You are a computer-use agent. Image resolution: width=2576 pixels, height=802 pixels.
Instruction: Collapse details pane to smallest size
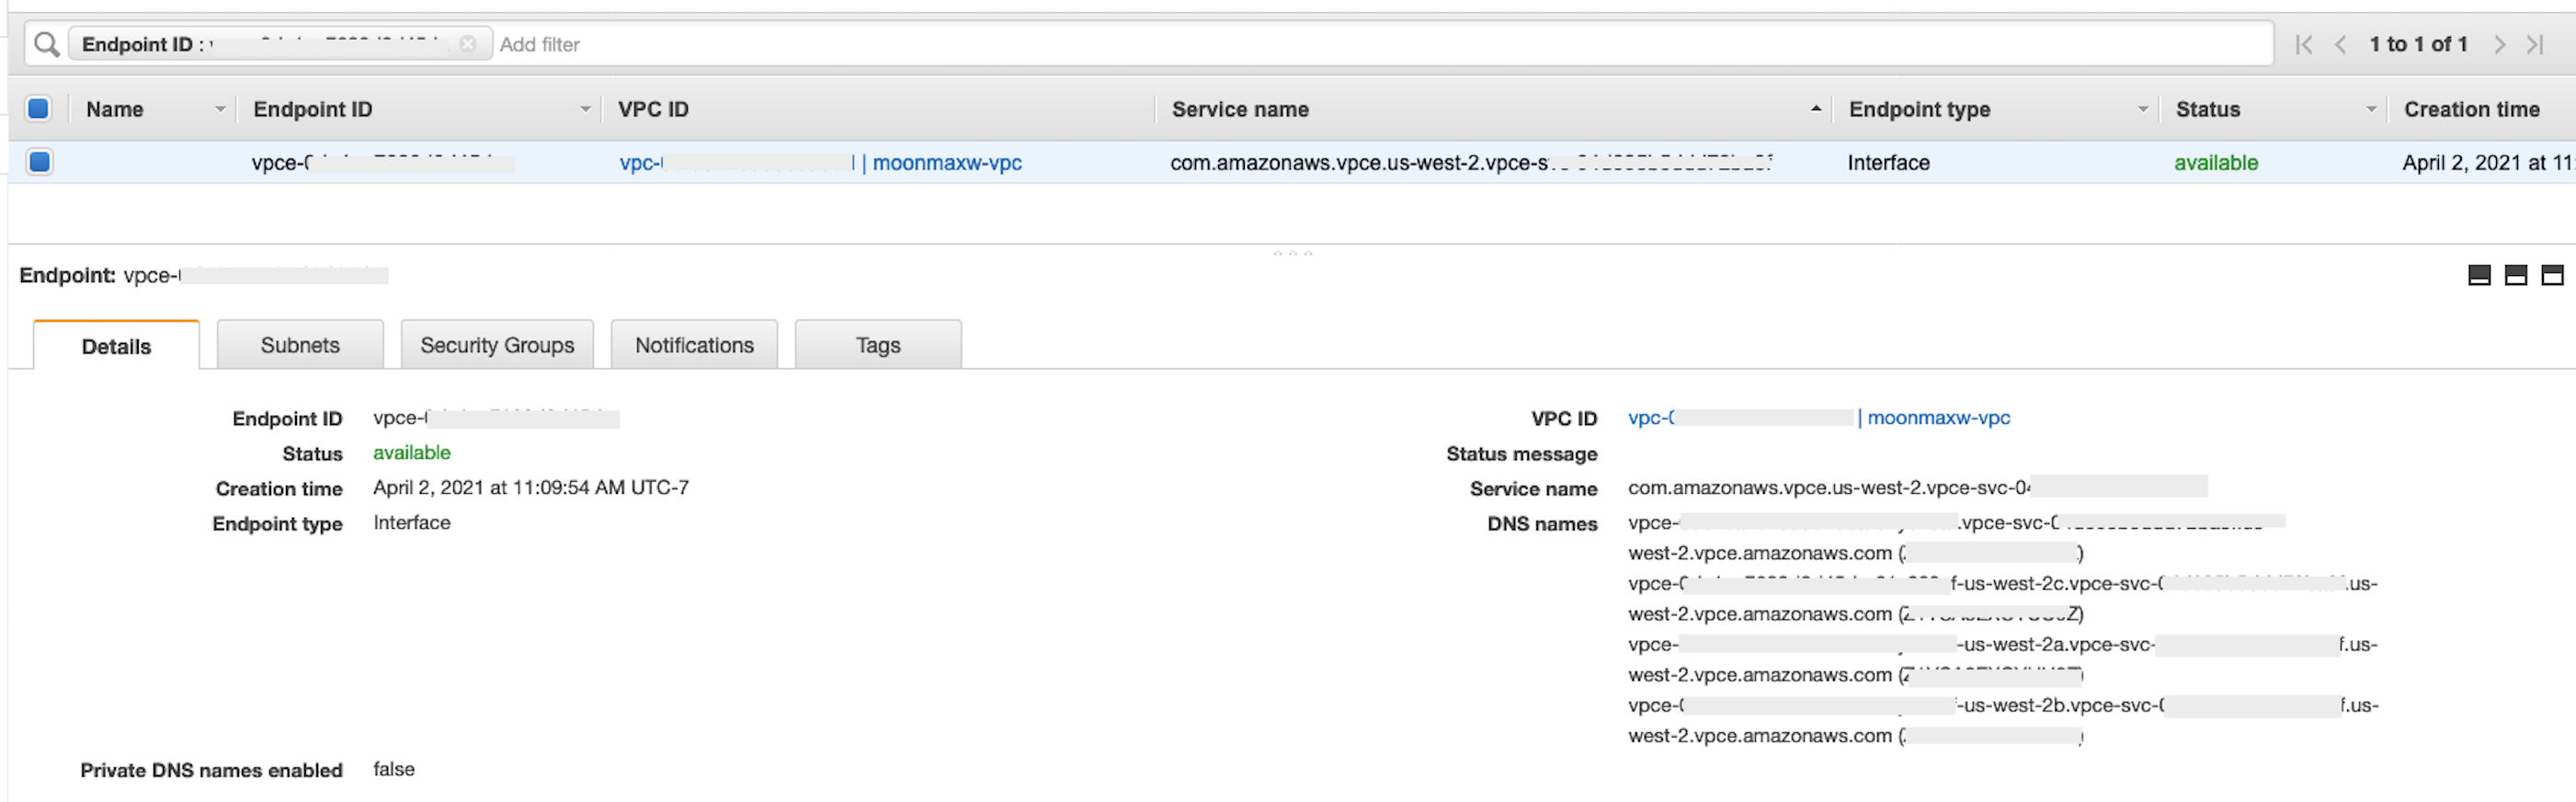[2479, 275]
